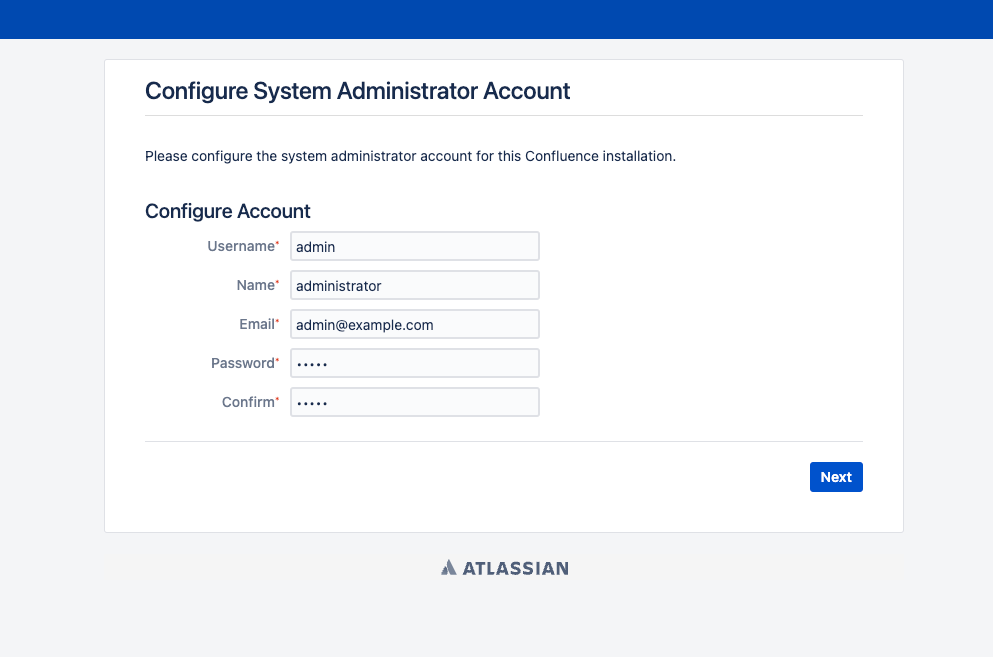This screenshot has height=657, width=993.
Task: Click the Confirm field label
Action: click(248, 402)
